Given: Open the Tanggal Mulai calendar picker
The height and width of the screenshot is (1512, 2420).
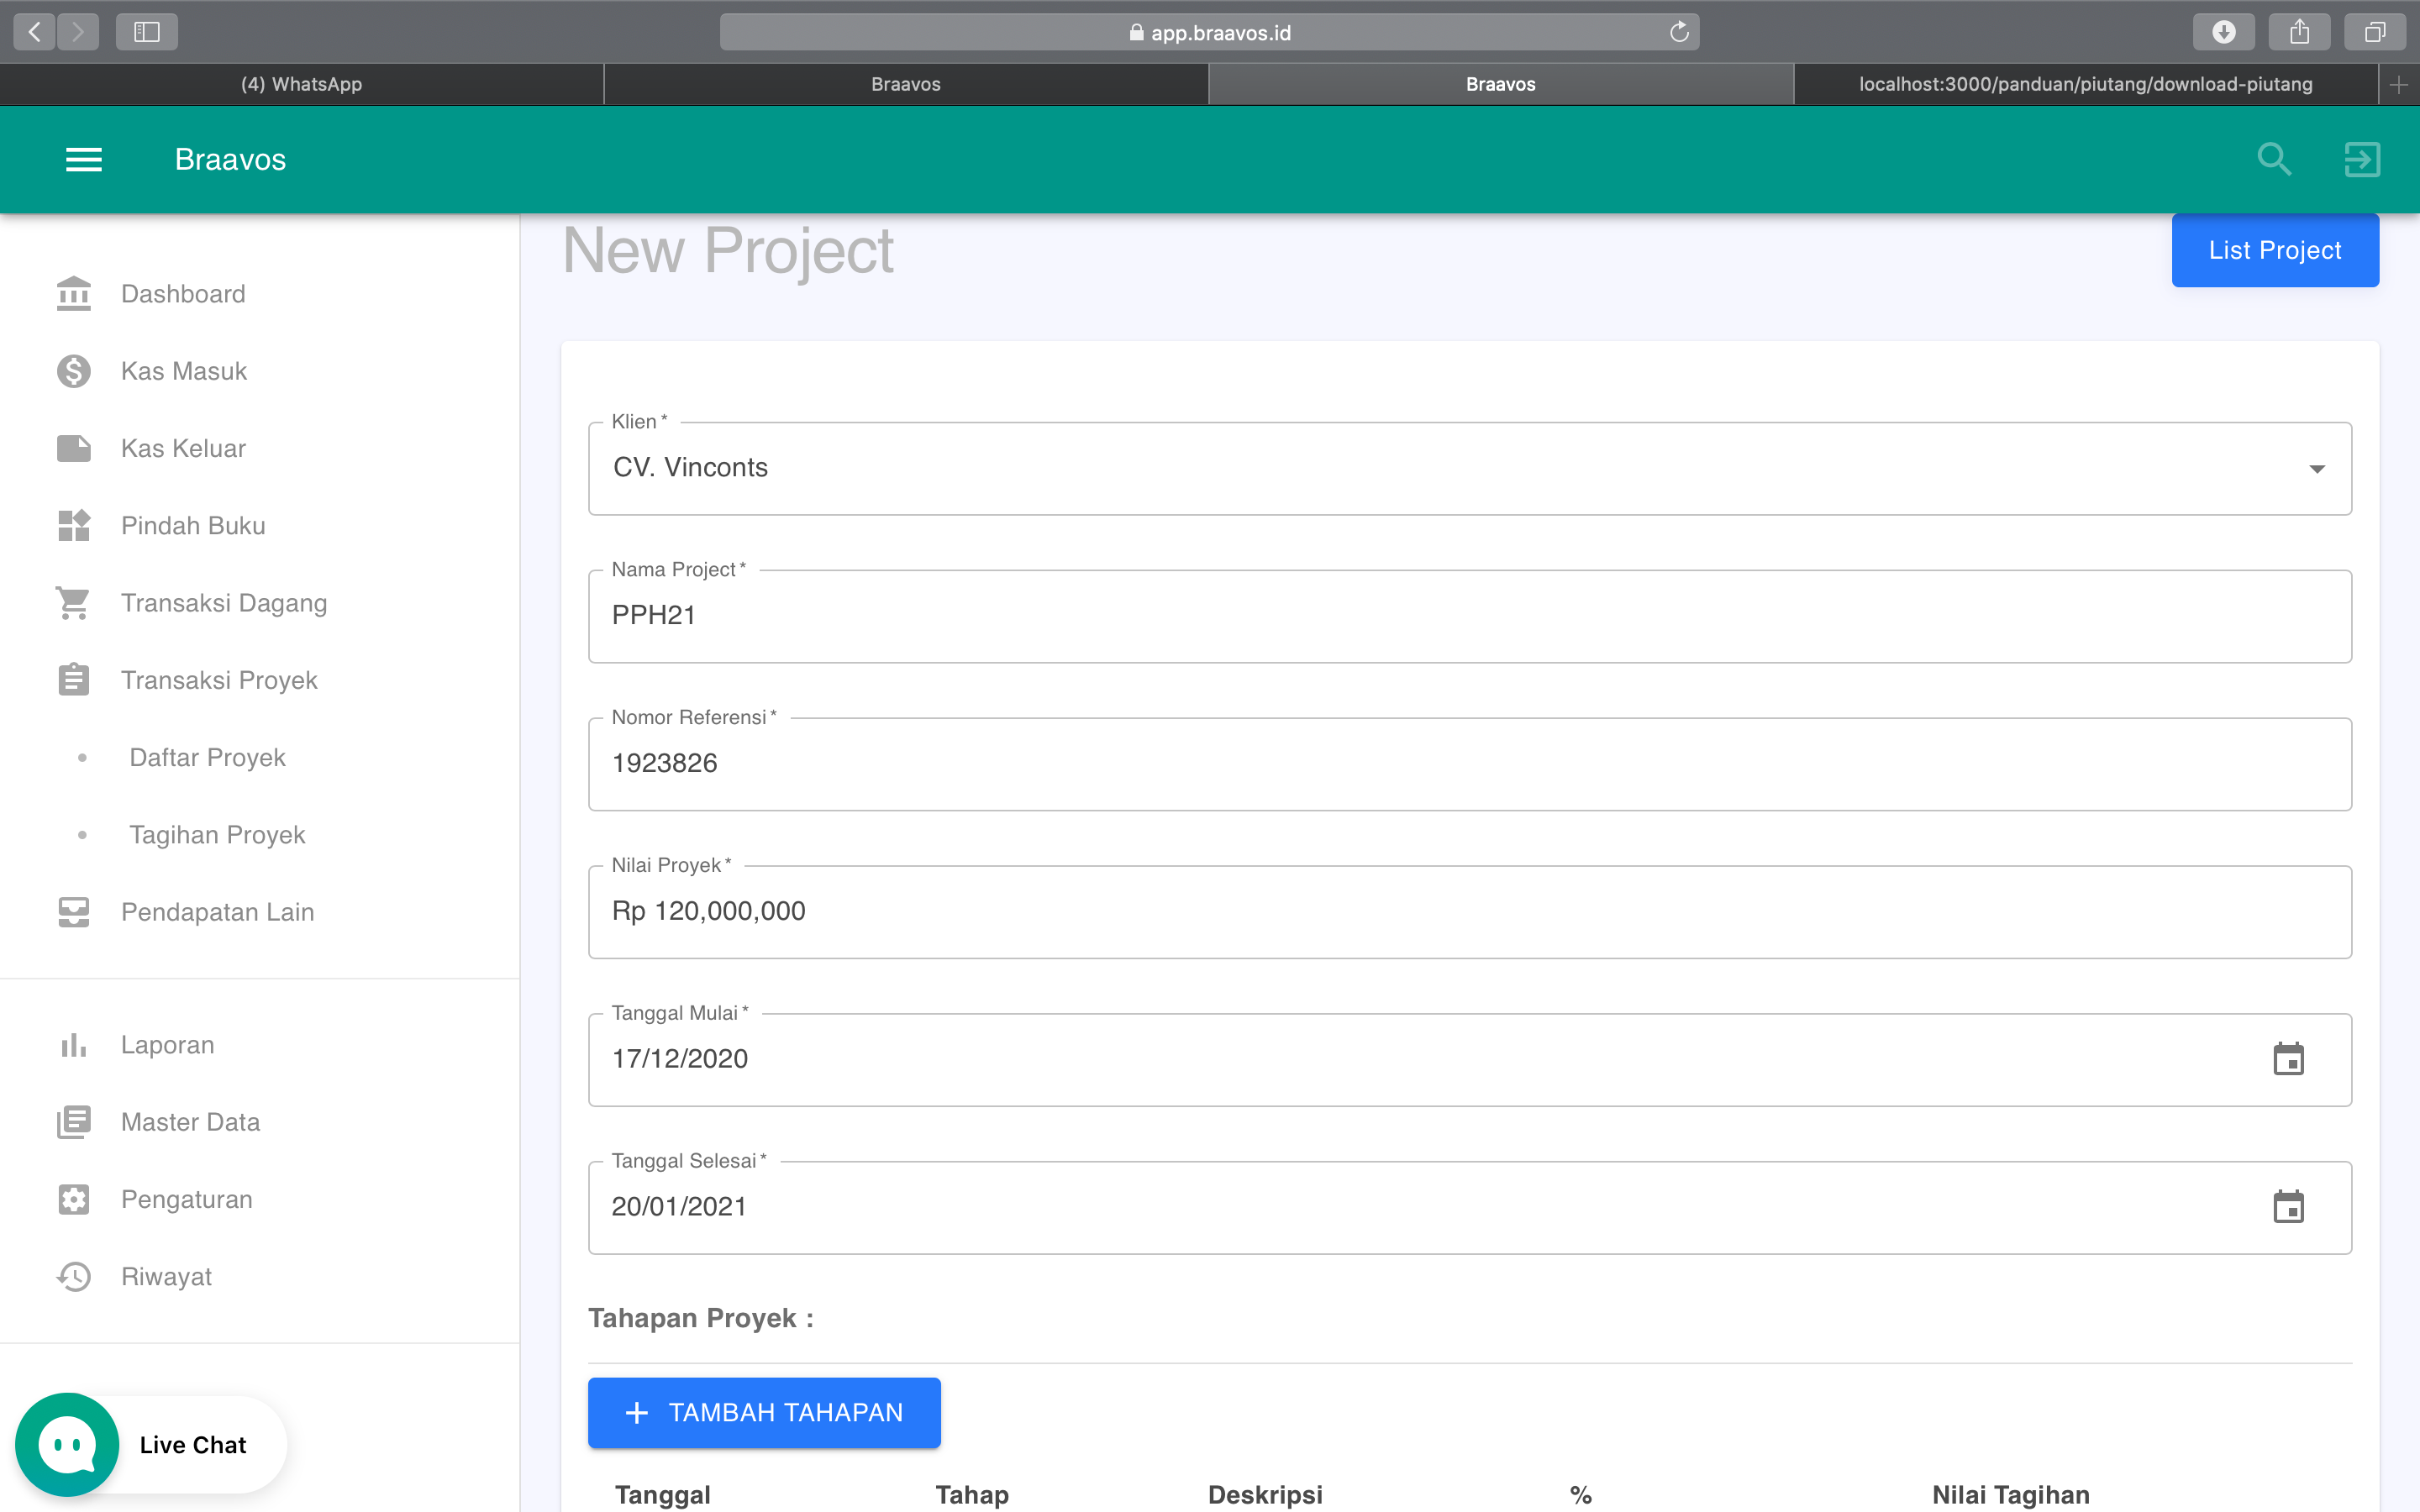Looking at the screenshot, I should pyautogui.click(x=2290, y=1059).
